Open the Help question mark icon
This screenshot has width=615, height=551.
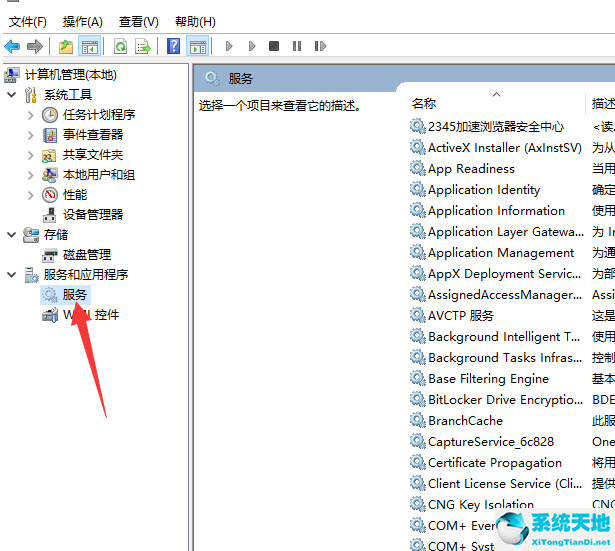pyautogui.click(x=173, y=46)
